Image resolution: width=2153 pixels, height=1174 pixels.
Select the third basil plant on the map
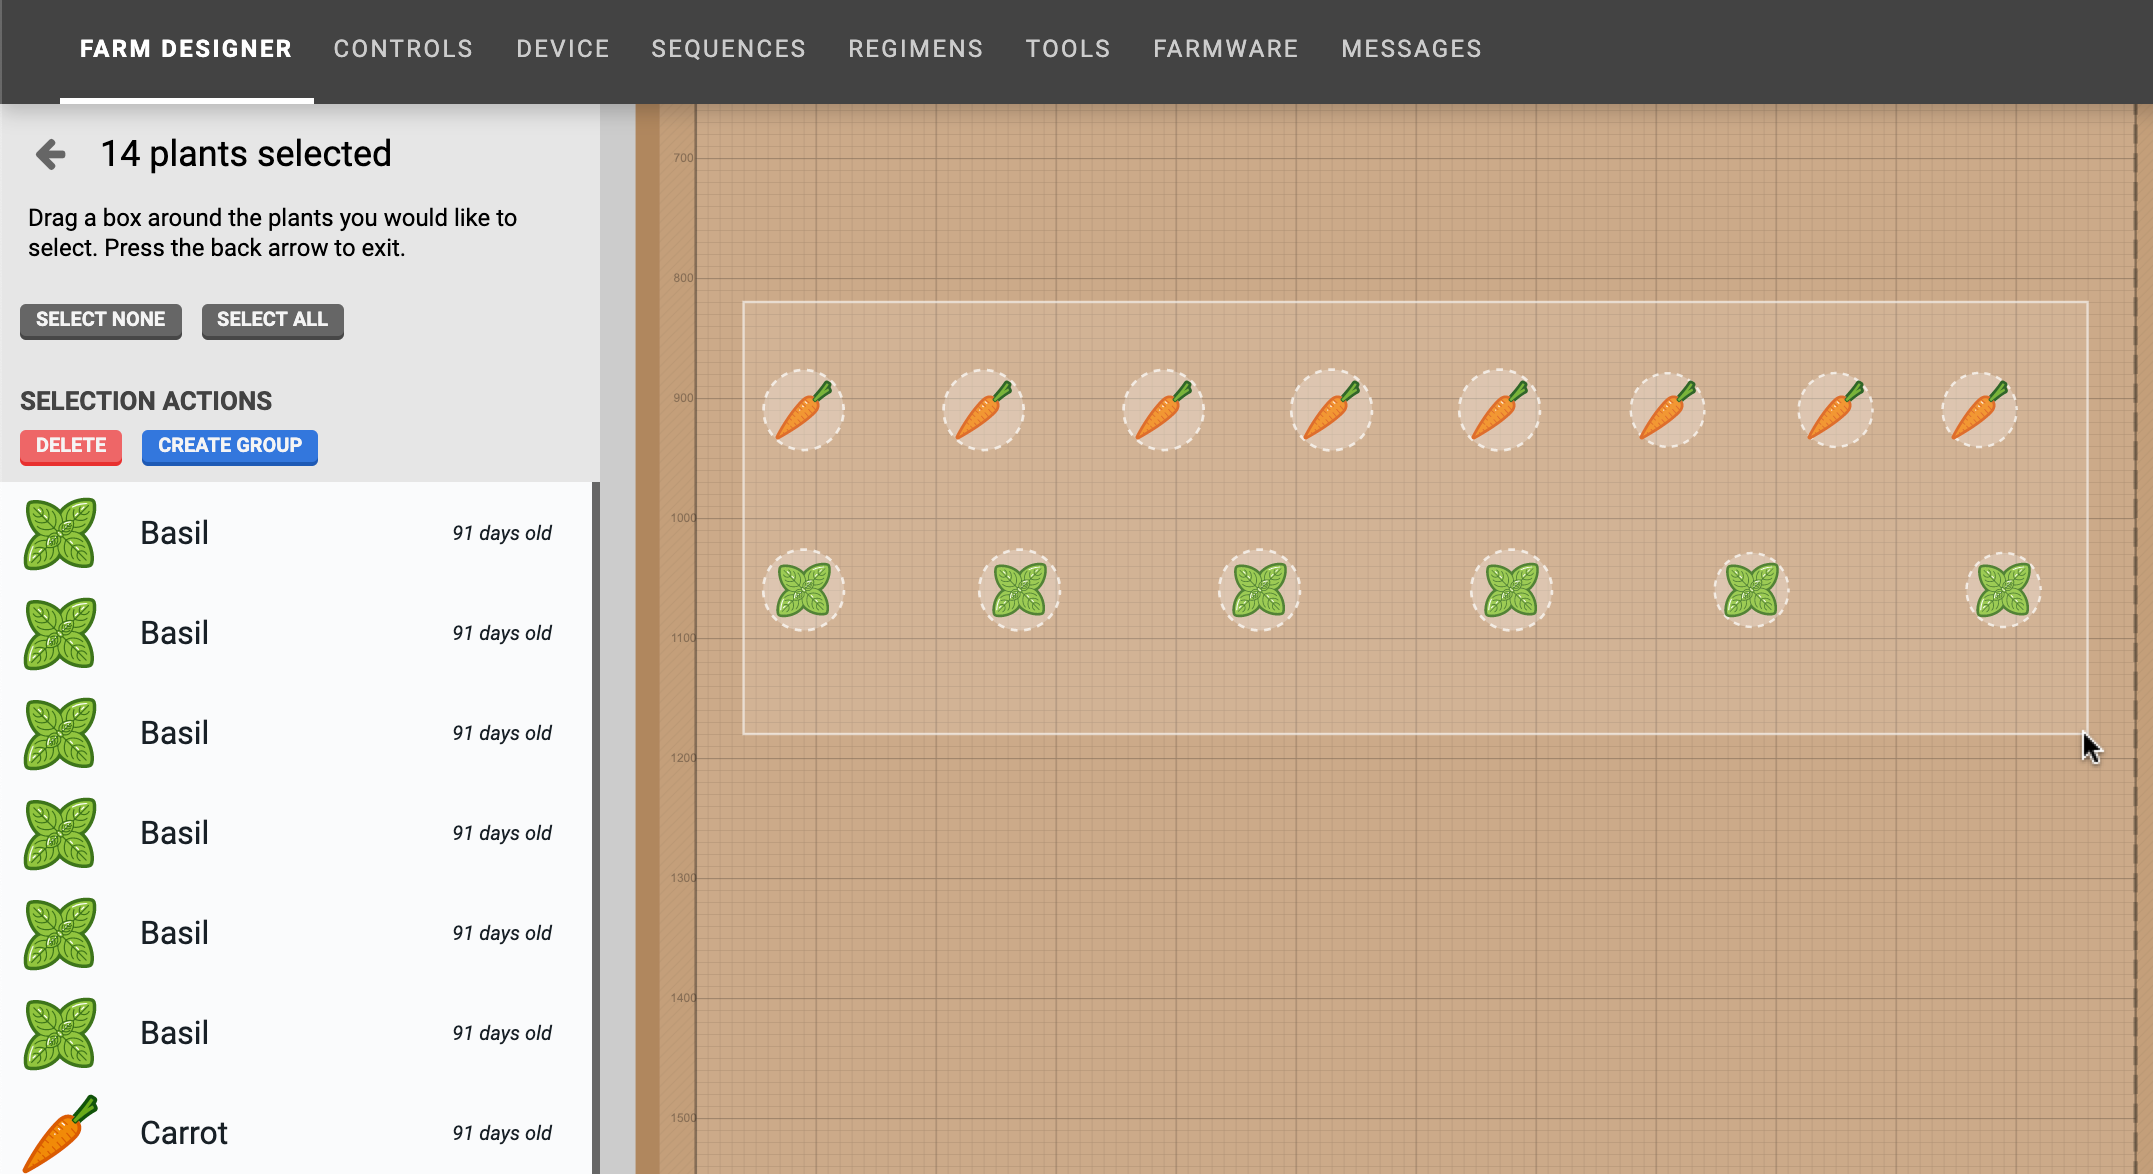[x=1259, y=589]
